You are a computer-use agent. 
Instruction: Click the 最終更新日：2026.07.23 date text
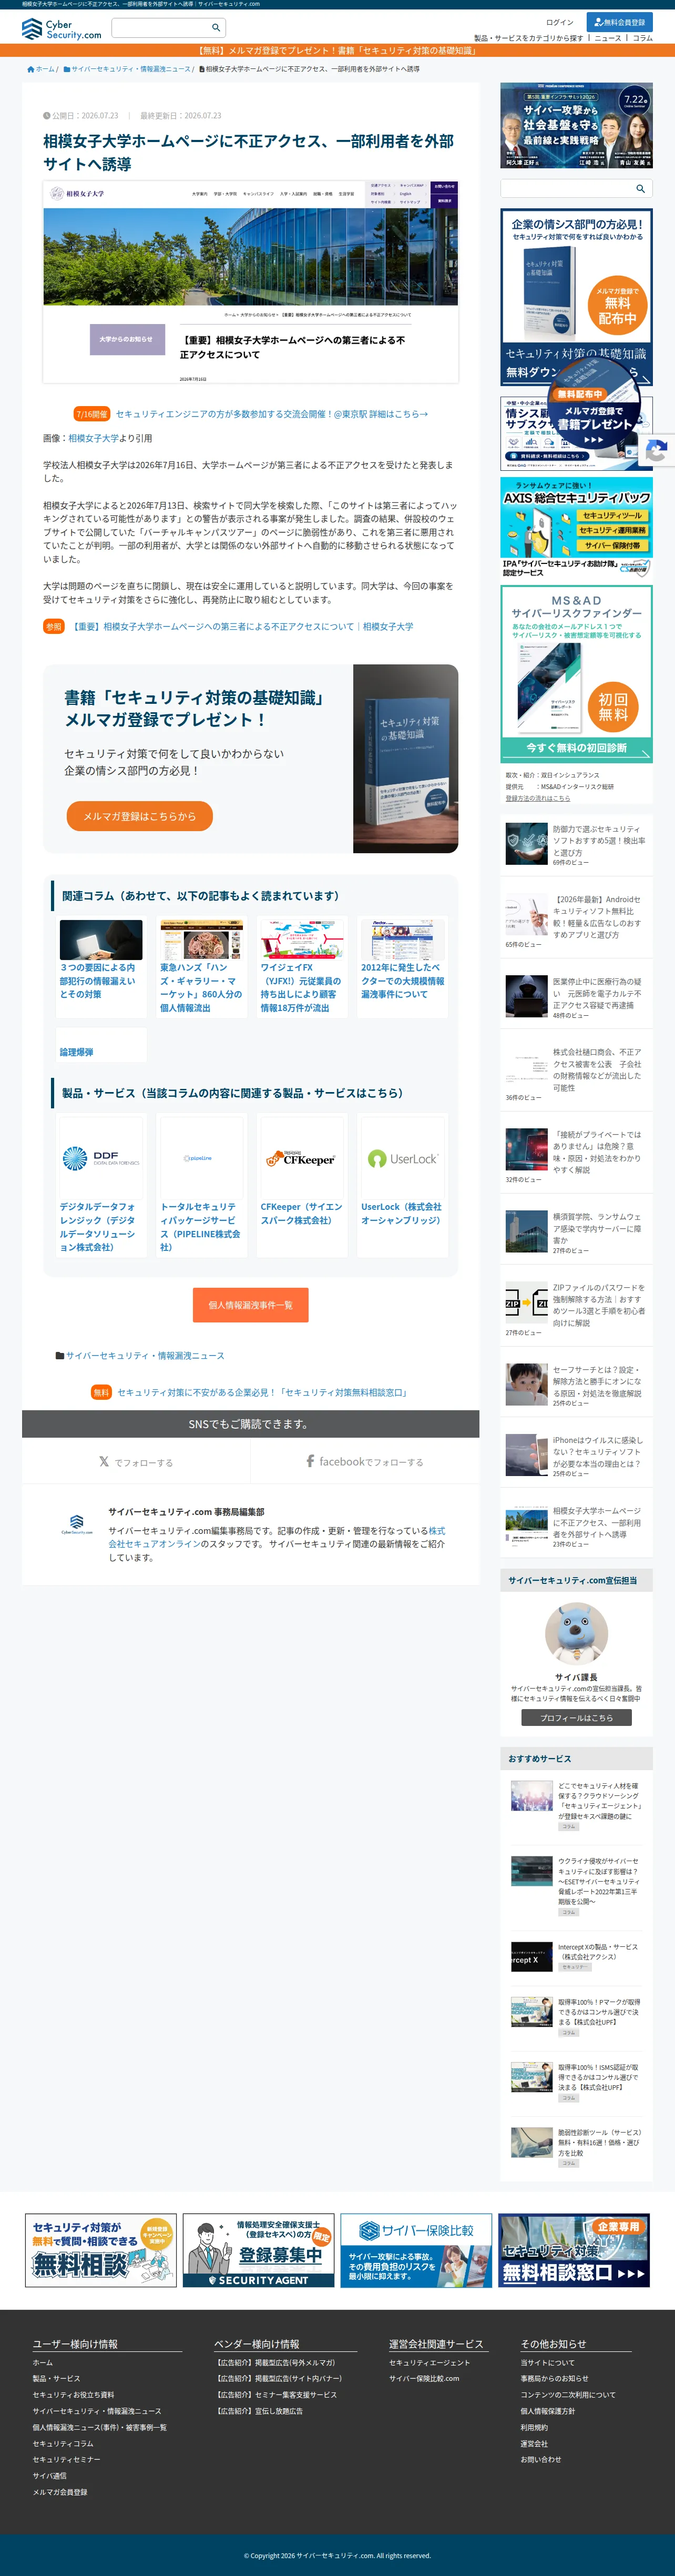[181, 115]
